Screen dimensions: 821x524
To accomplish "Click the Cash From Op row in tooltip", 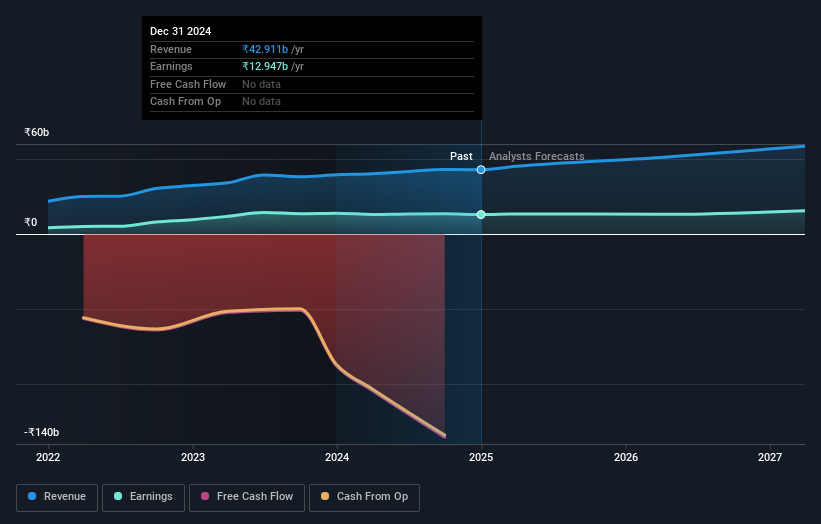I will click(312, 102).
